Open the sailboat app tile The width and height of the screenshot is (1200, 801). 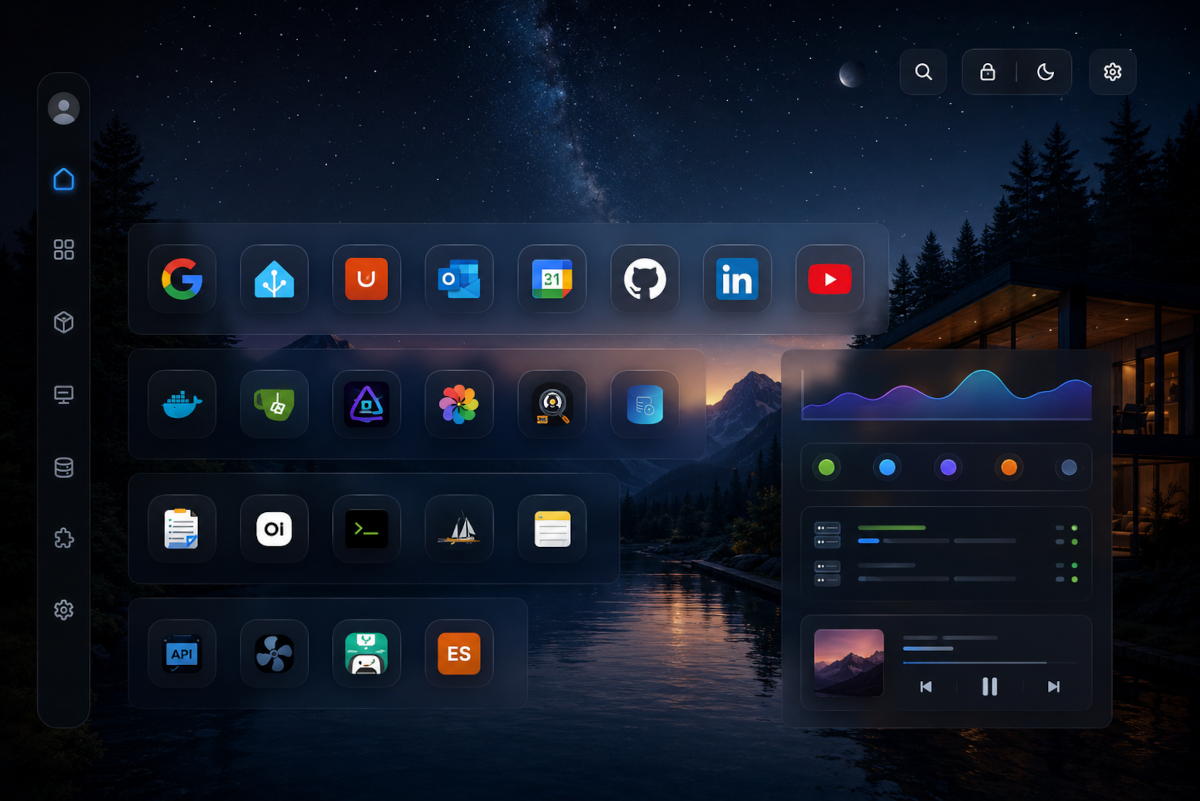[x=459, y=529]
